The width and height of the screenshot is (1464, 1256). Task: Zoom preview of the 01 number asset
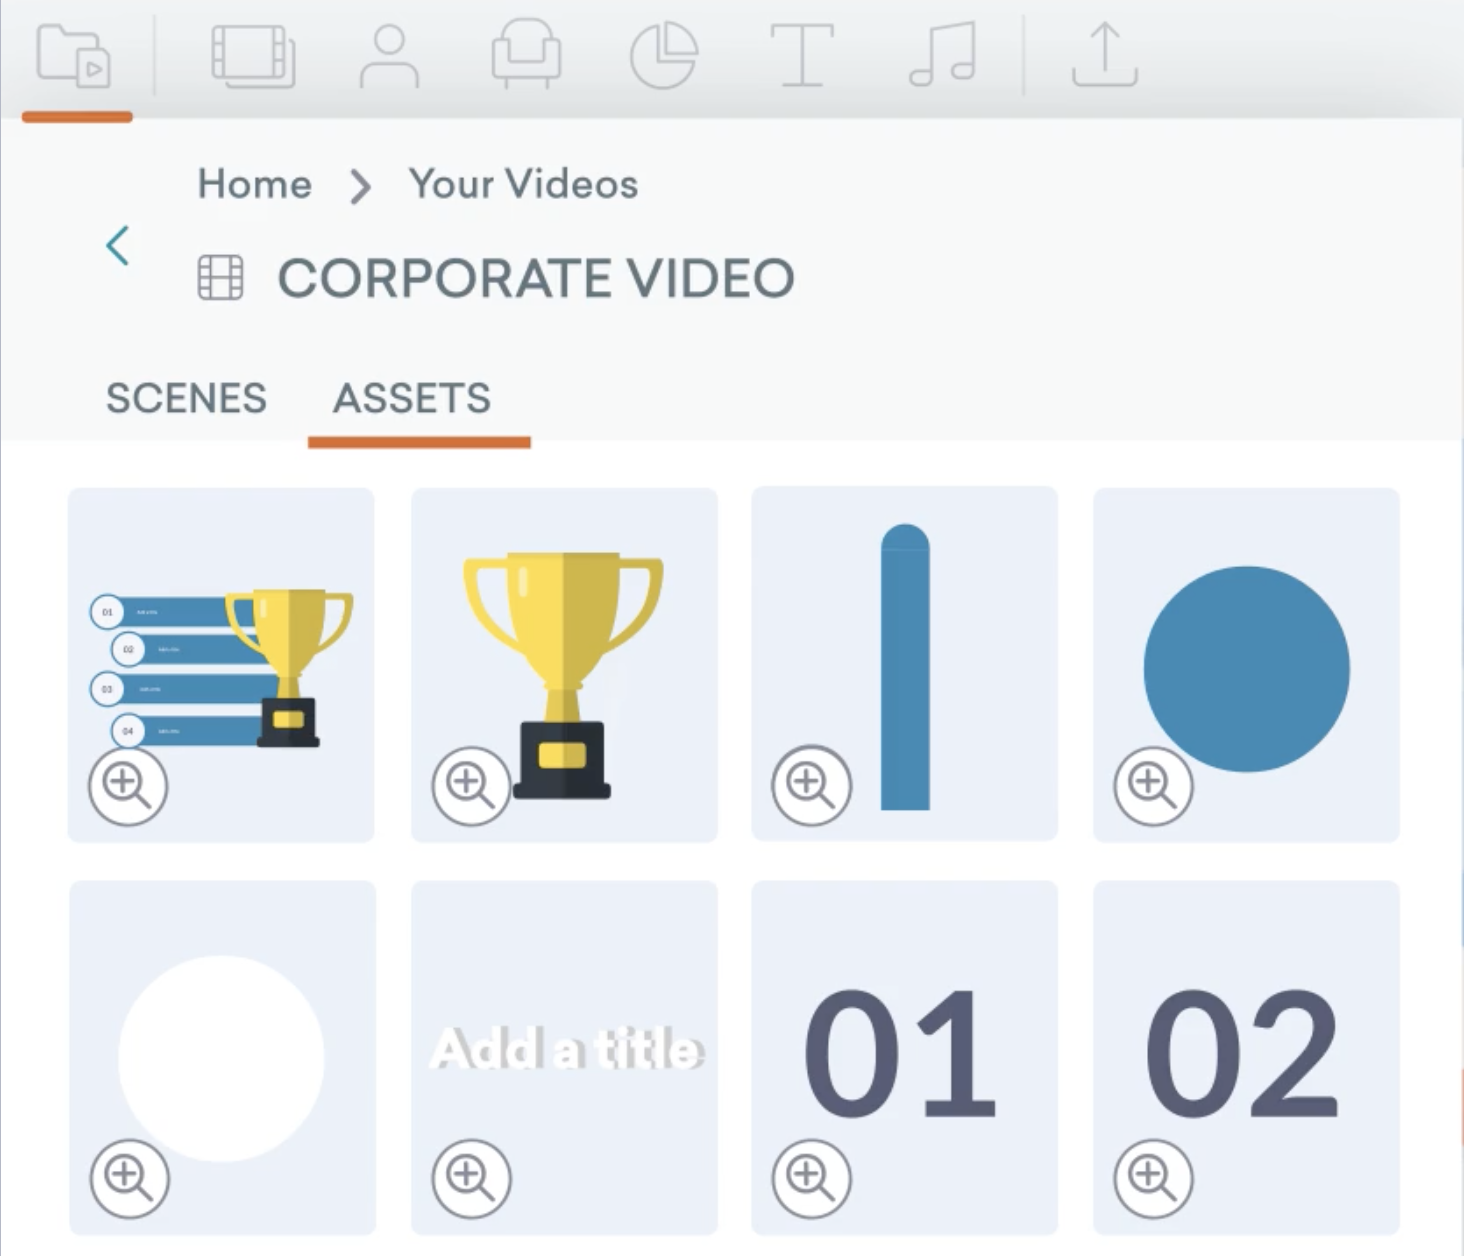coord(812,1178)
